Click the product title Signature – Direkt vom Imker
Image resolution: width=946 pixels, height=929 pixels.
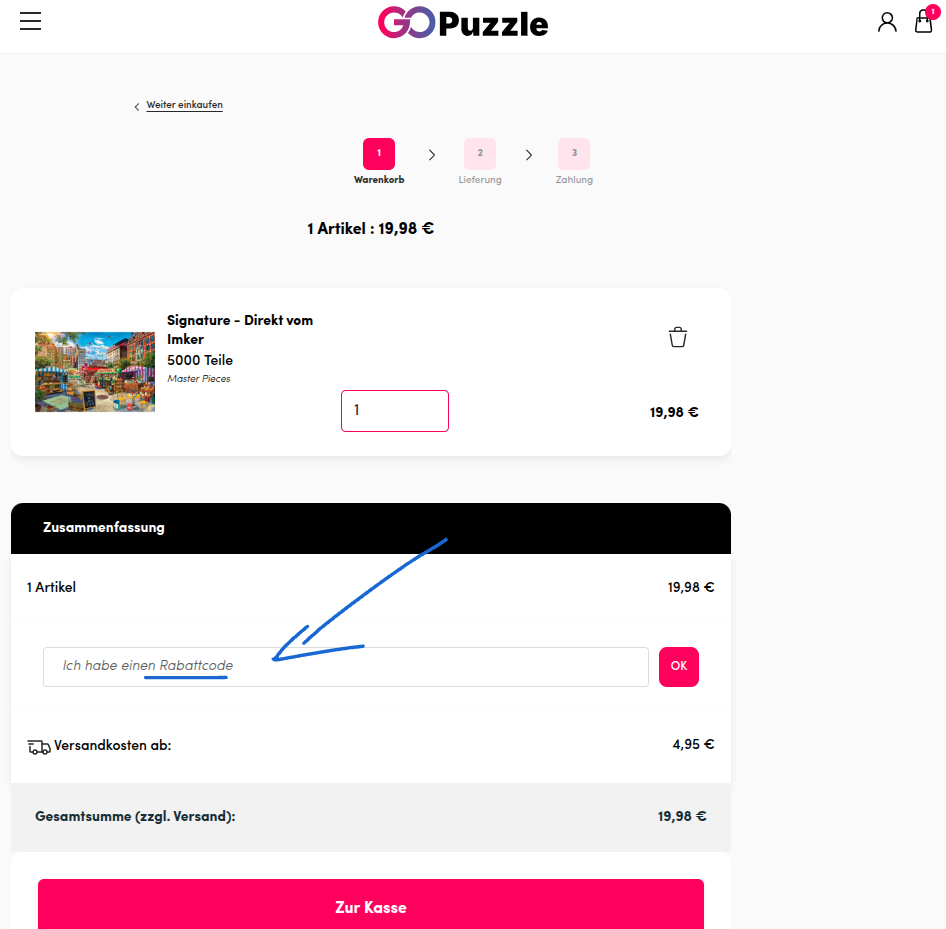240,329
